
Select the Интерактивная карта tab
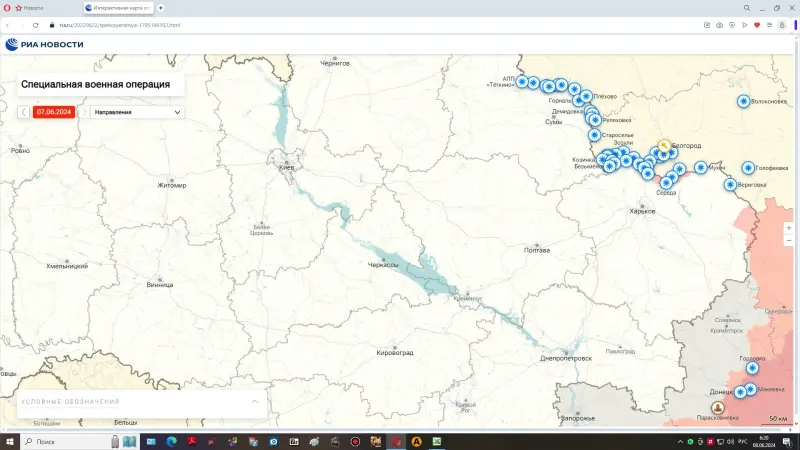[117, 8]
